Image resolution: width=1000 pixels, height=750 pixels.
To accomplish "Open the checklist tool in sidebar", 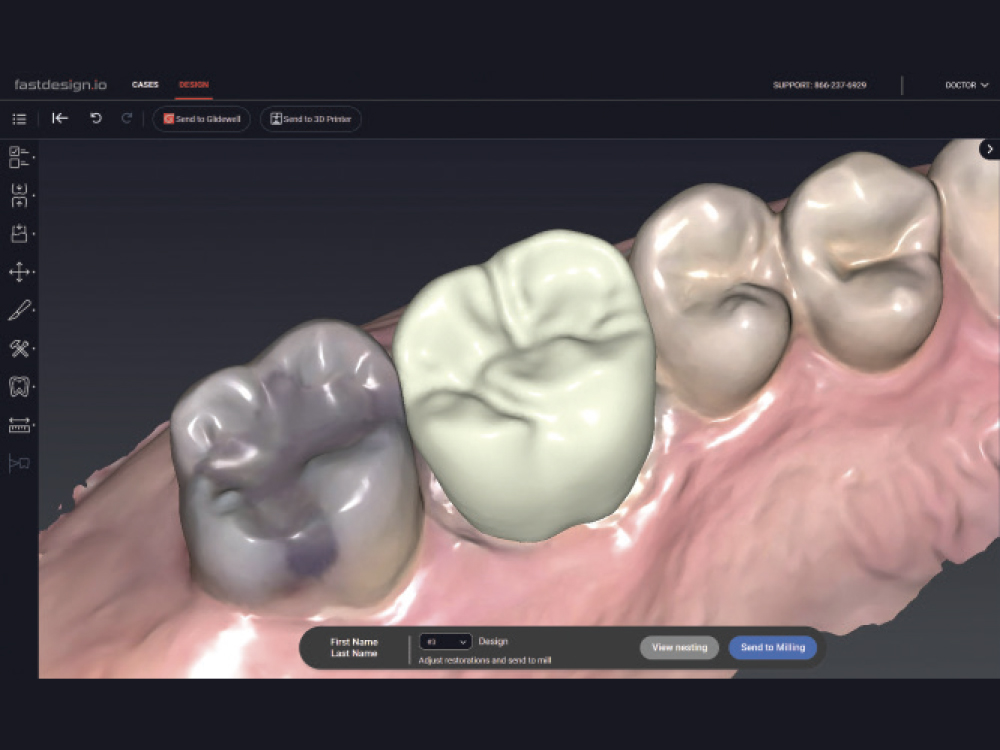I will click(19, 157).
